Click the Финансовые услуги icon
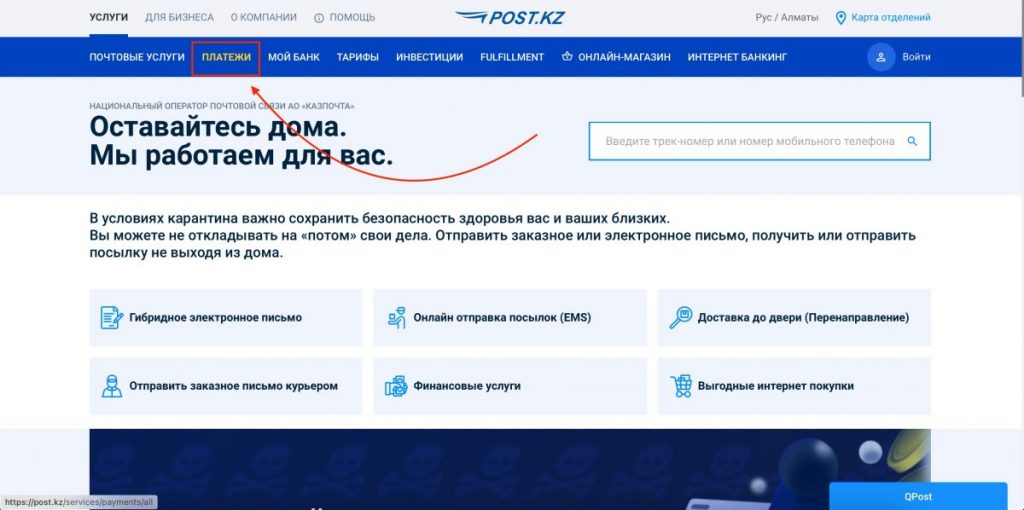This screenshot has height=510, width=1024. point(396,386)
